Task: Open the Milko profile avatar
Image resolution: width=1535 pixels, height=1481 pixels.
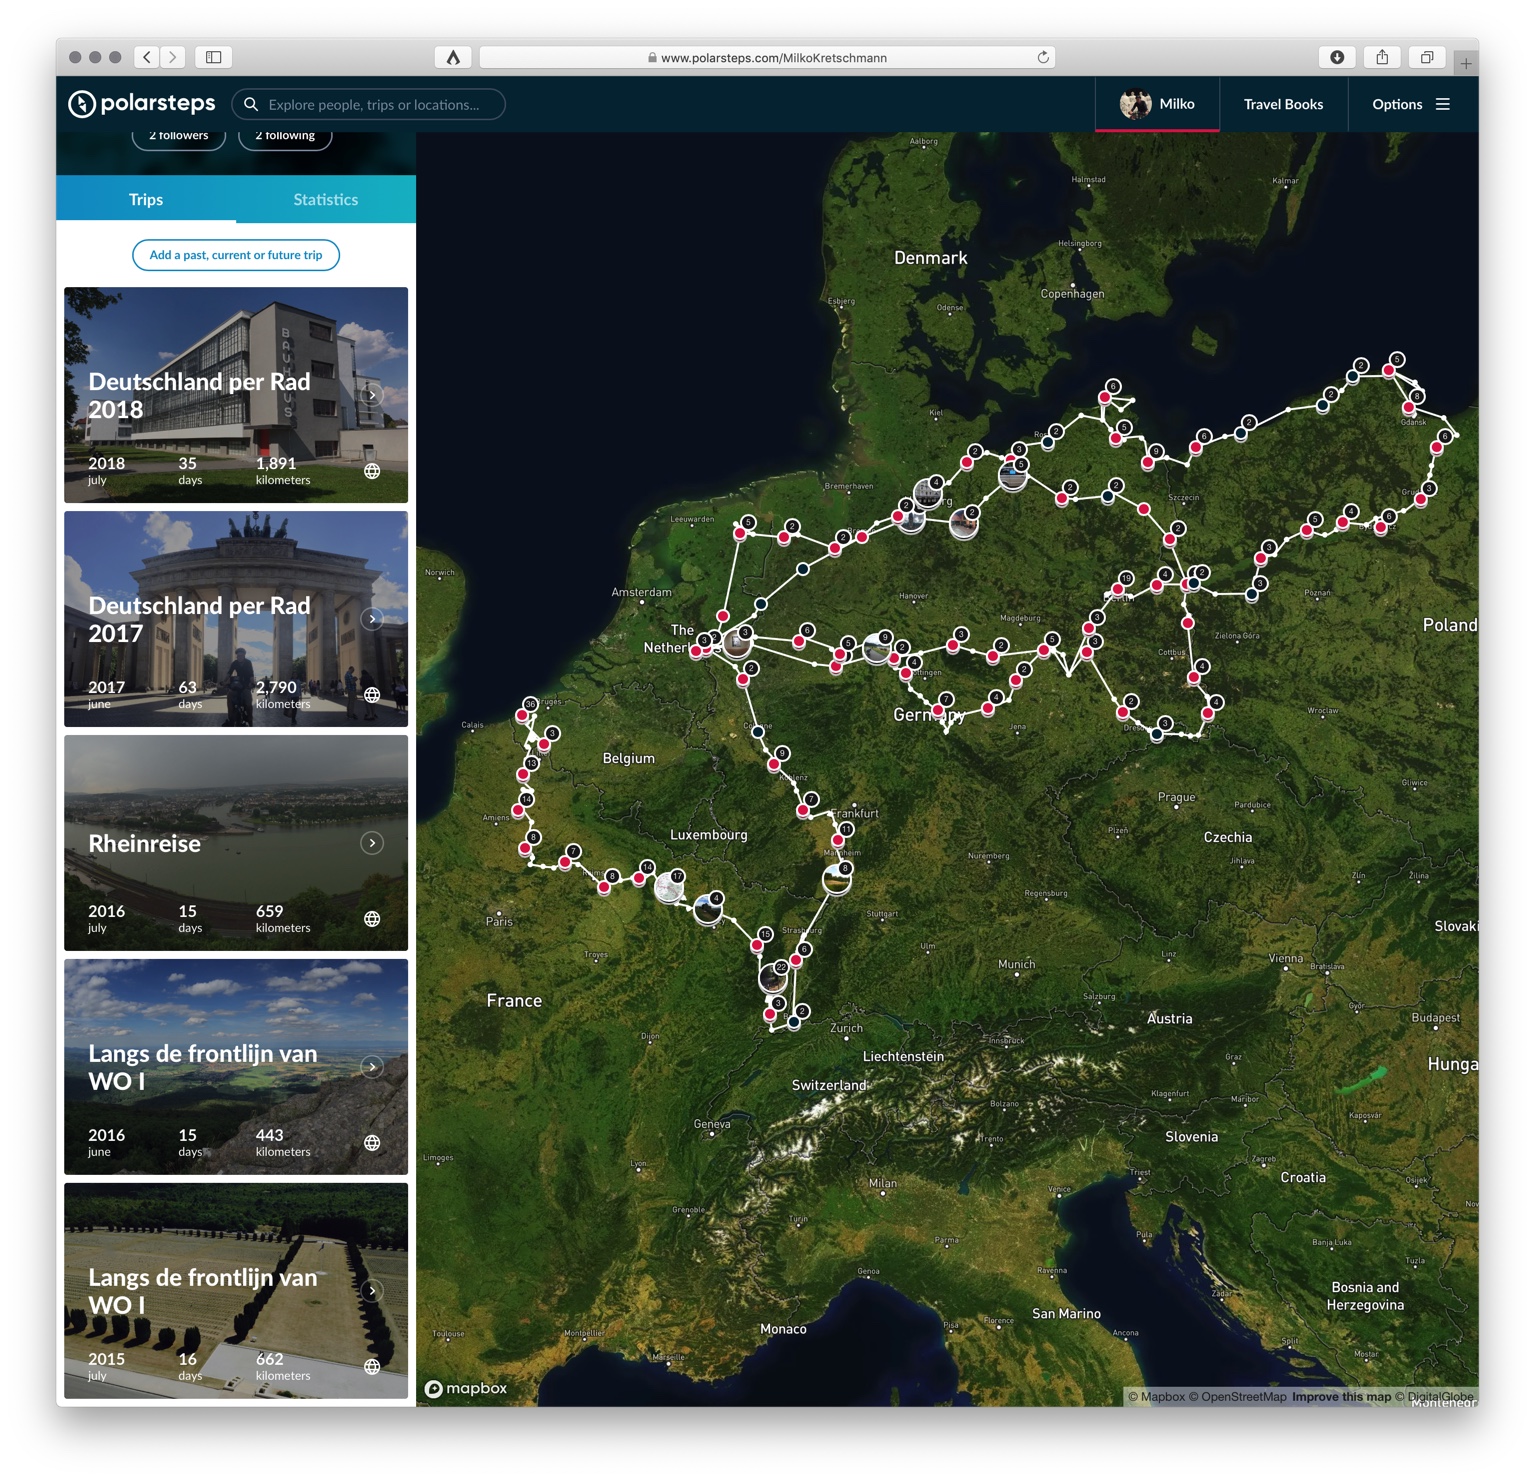Action: coord(1135,104)
